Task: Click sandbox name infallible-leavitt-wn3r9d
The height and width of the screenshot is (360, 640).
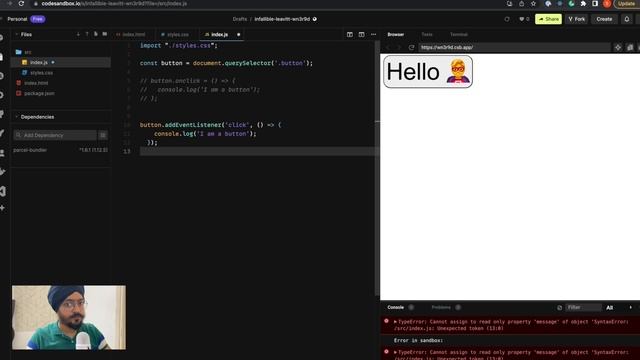Action: click(282, 19)
